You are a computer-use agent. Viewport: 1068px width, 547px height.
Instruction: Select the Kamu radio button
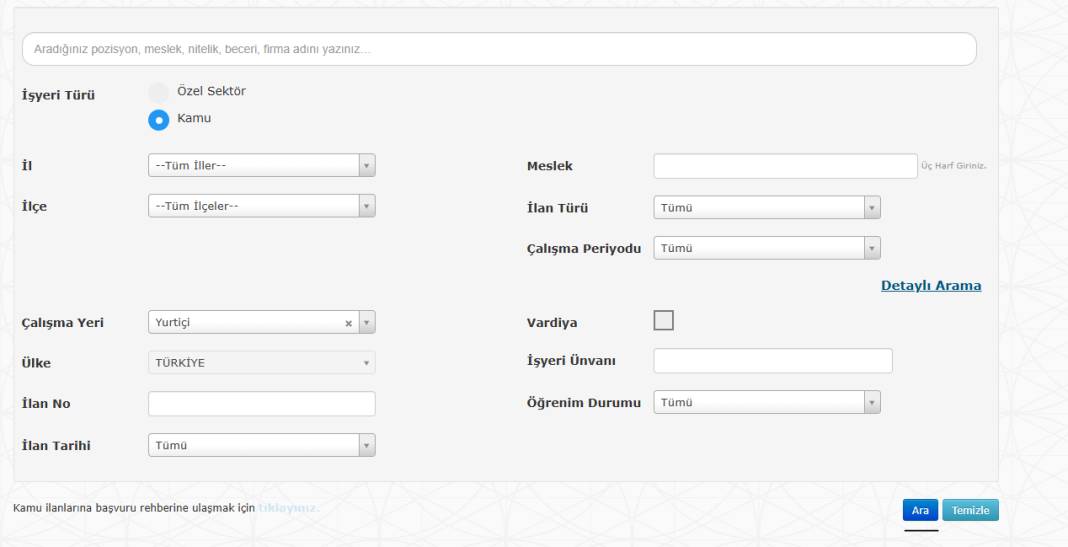(158, 119)
